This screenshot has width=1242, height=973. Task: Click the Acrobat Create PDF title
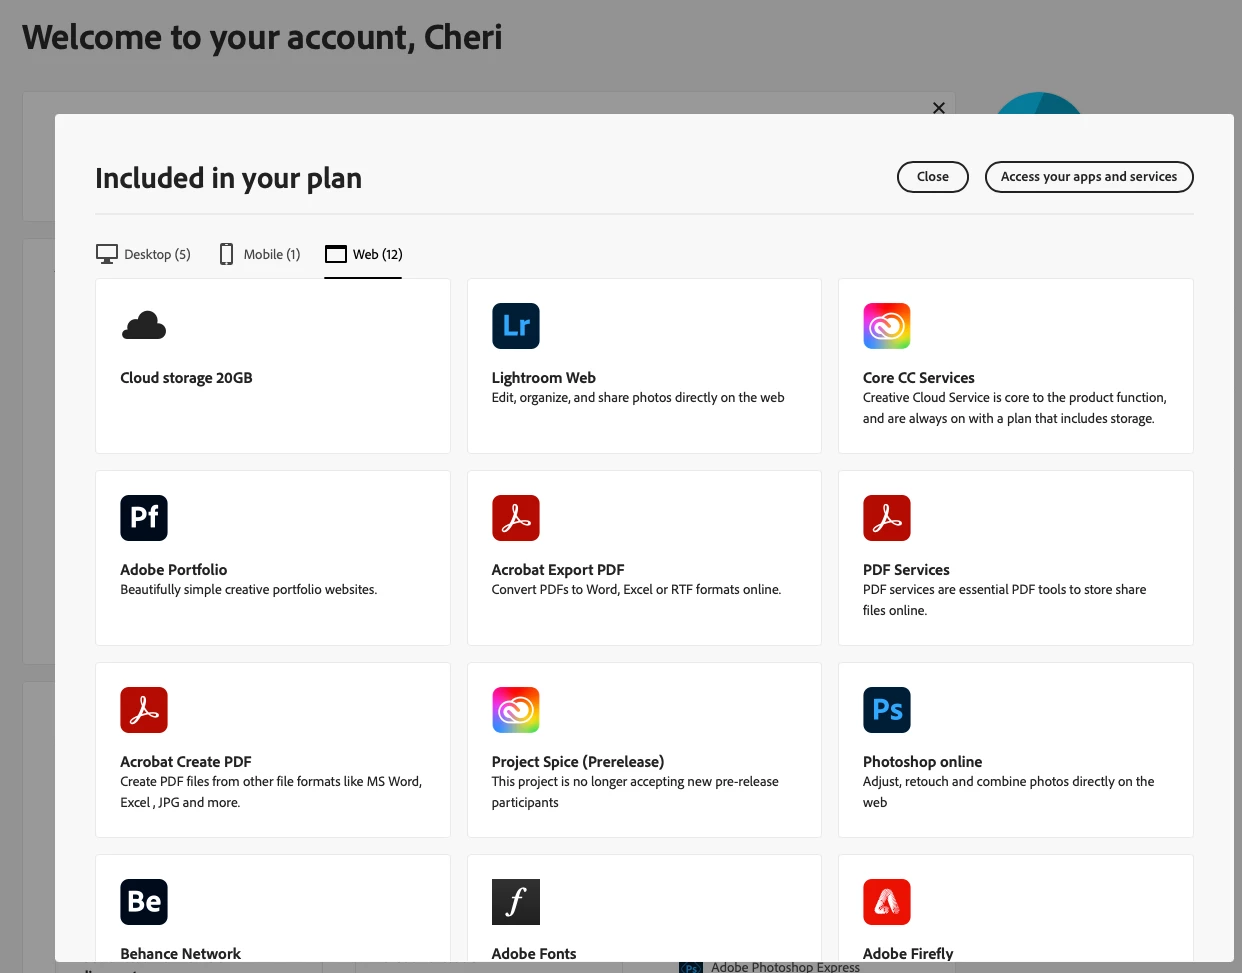point(186,762)
